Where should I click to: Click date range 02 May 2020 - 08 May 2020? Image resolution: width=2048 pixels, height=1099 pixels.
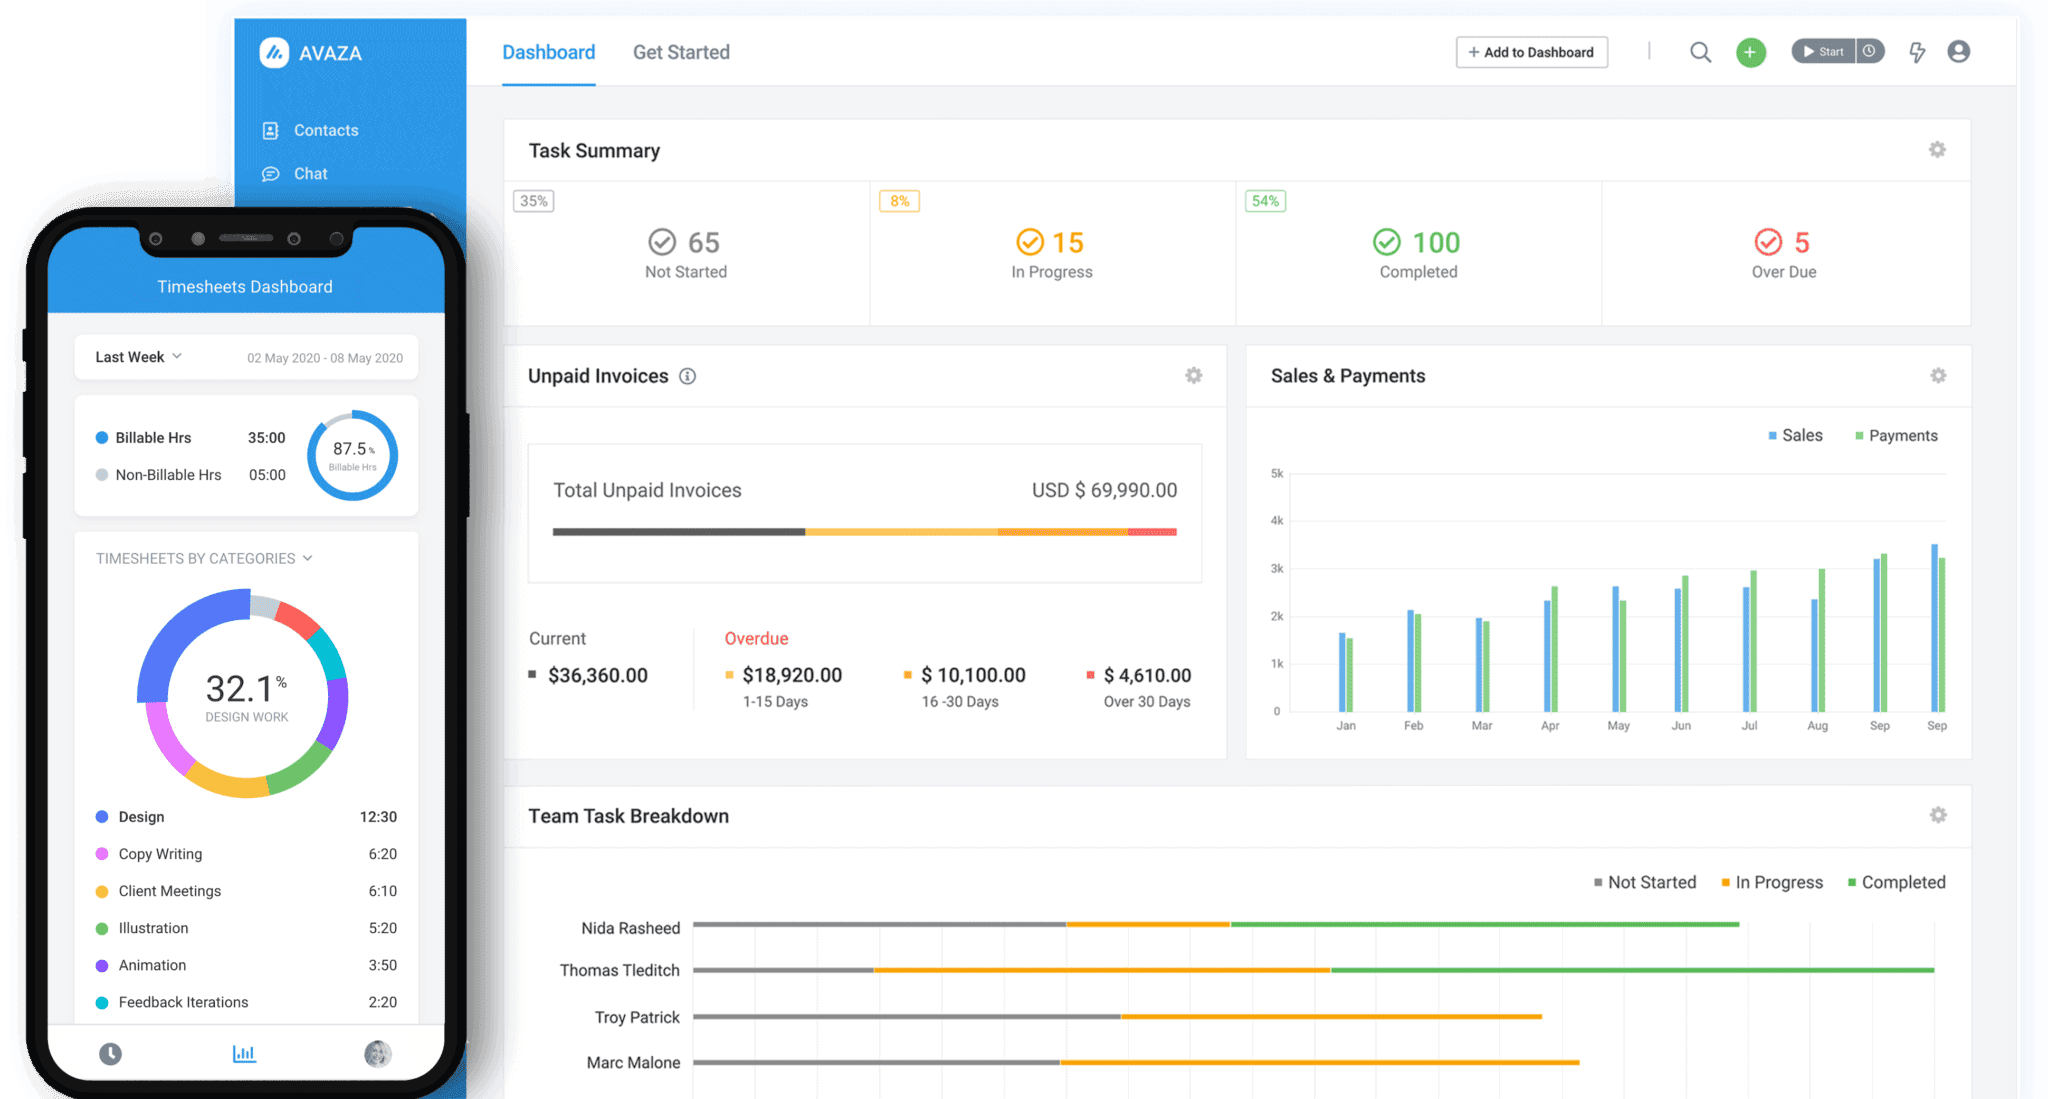click(x=325, y=358)
